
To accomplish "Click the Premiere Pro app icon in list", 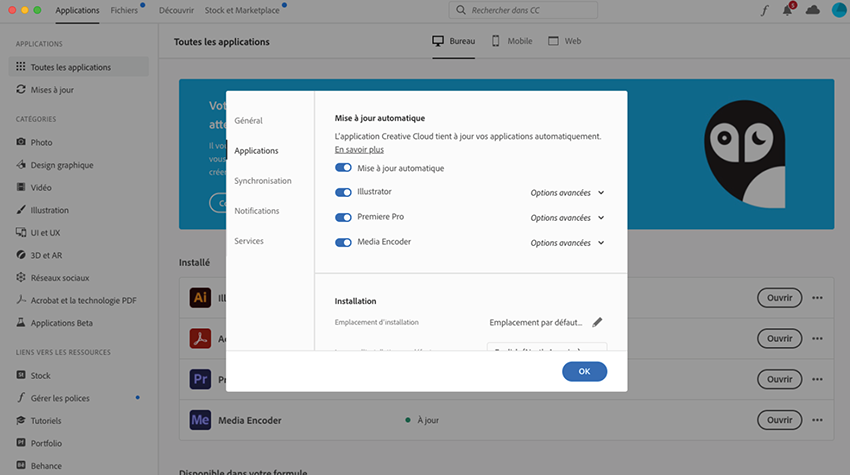I will [x=200, y=379].
